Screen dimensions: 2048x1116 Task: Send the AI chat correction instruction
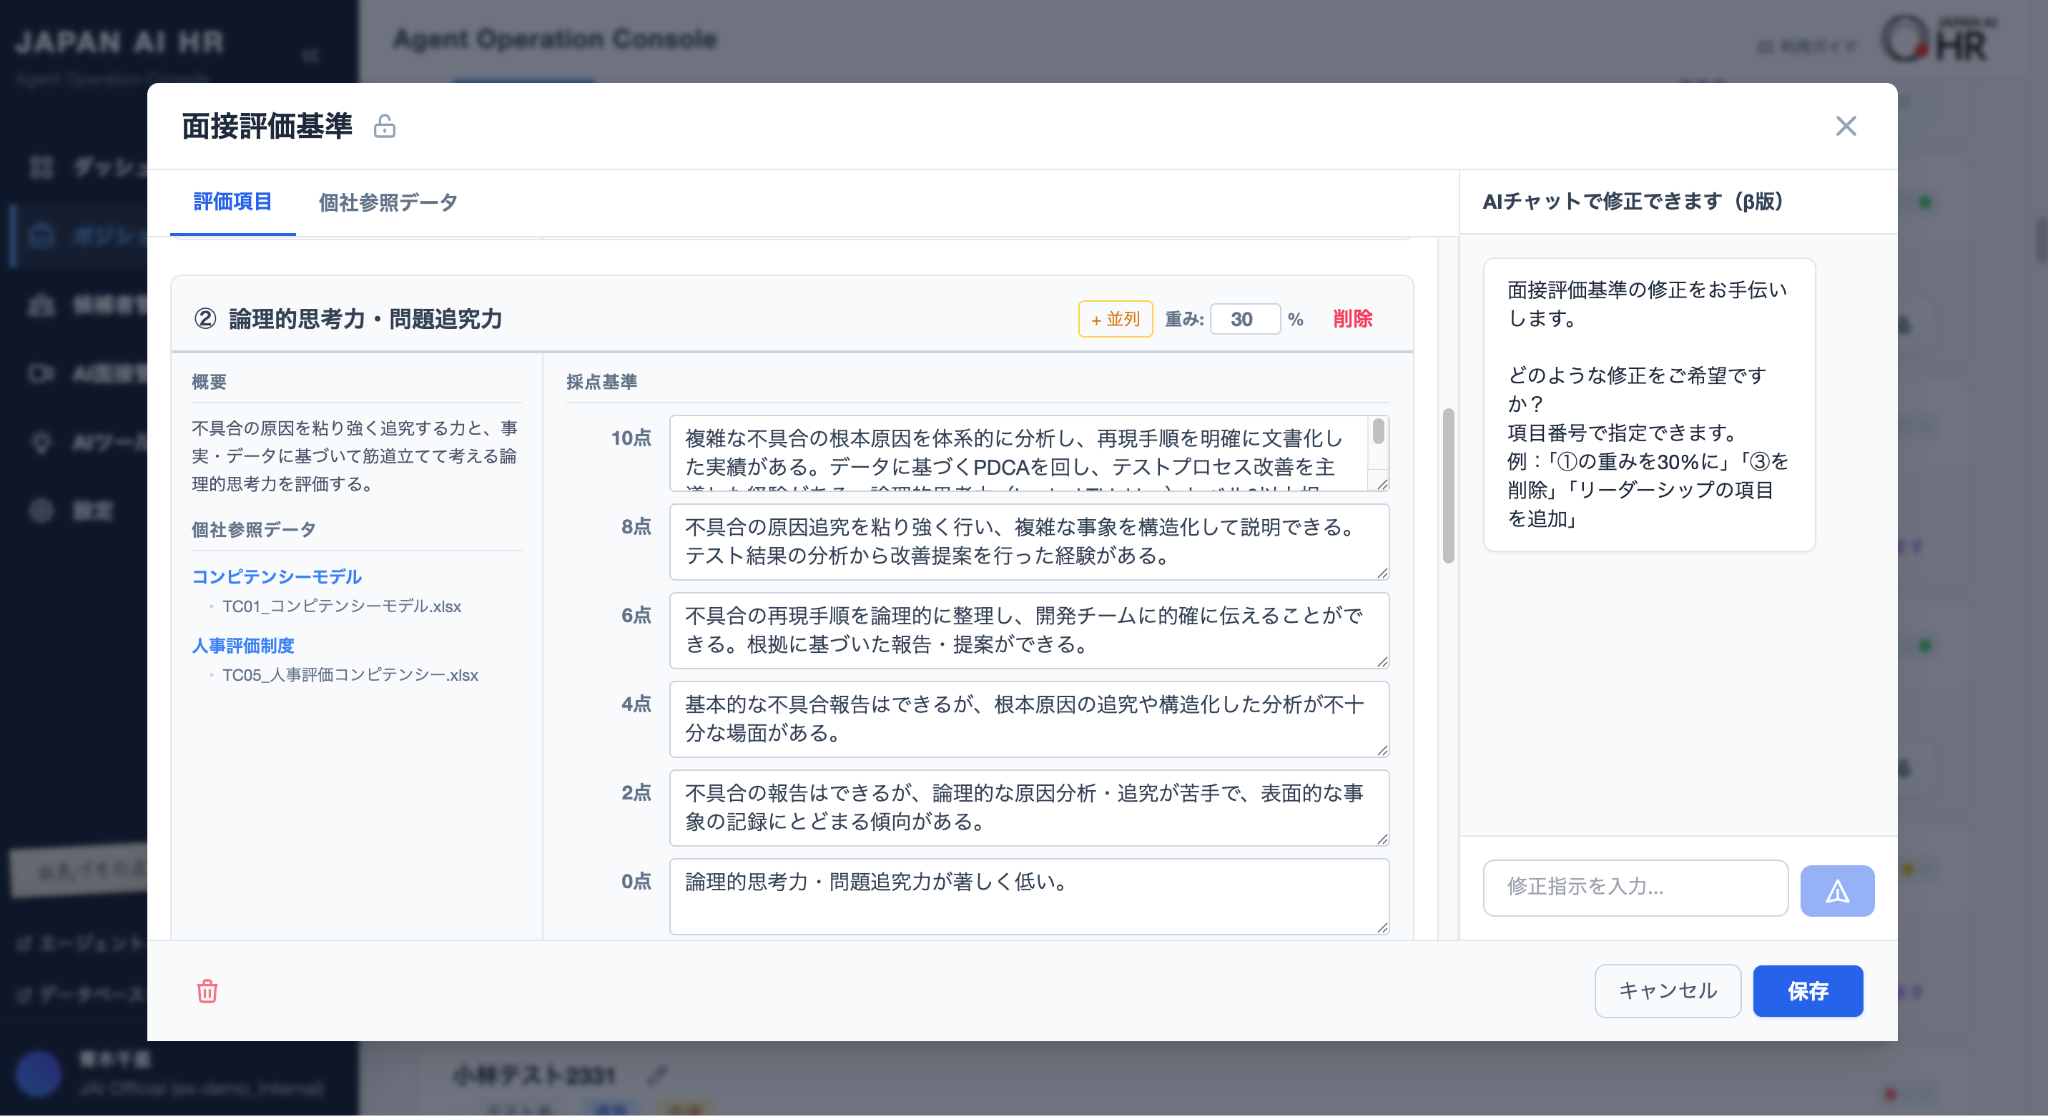click(1837, 890)
